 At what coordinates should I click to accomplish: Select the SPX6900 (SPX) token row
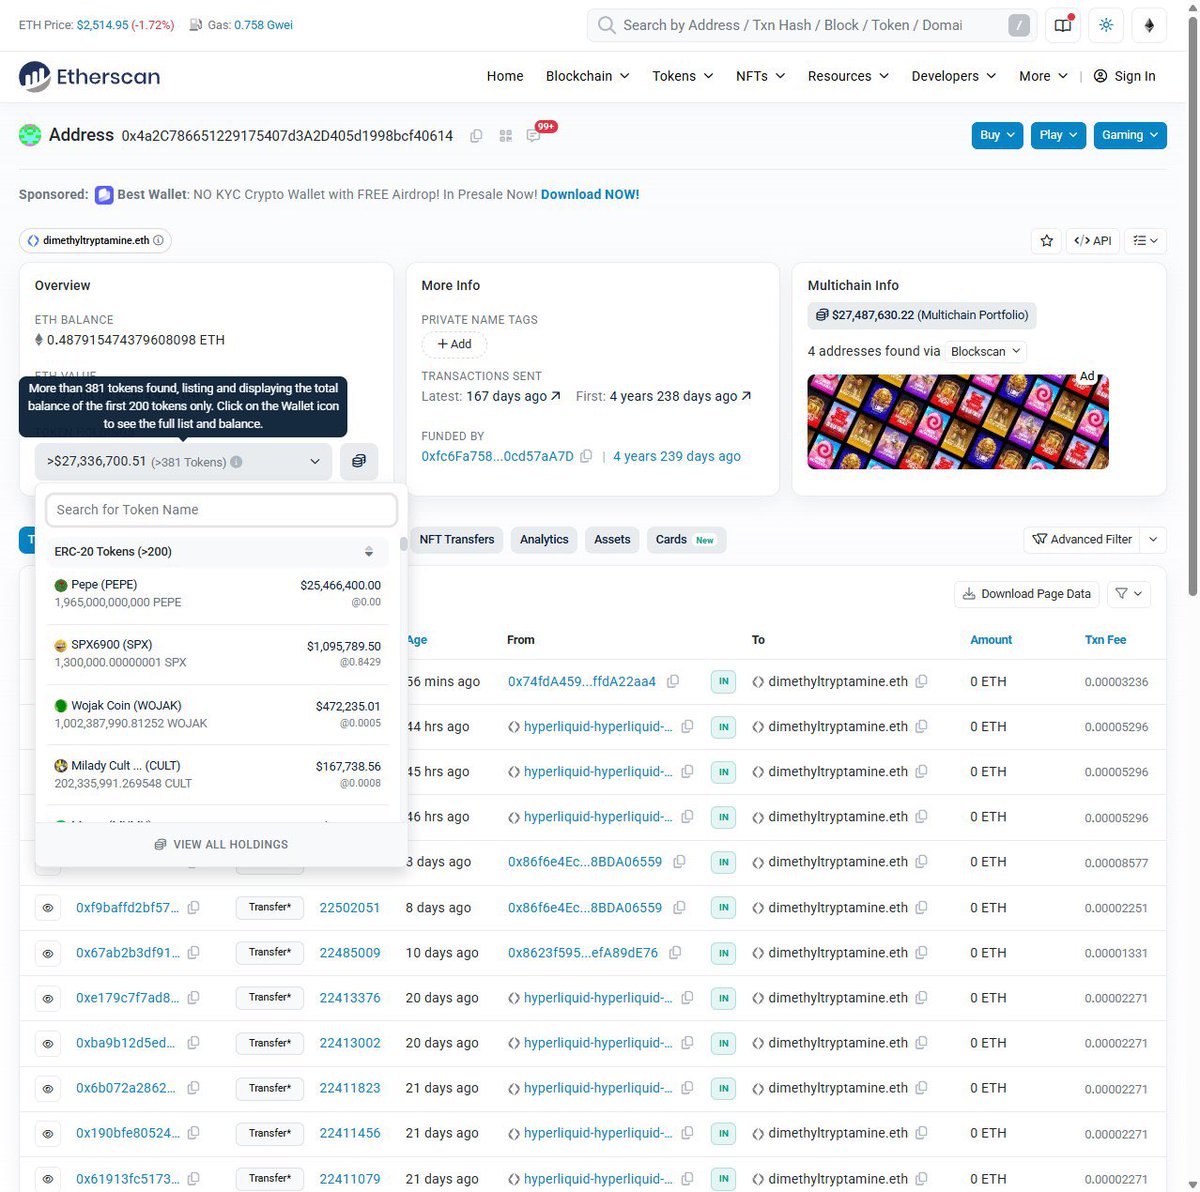click(217, 654)
